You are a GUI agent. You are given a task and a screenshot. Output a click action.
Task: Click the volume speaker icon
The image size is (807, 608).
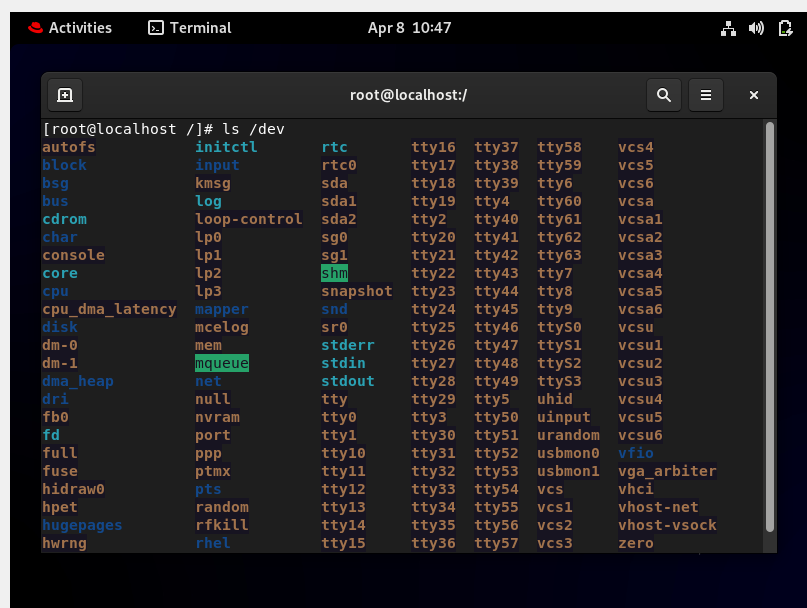(x=756, y=28)
